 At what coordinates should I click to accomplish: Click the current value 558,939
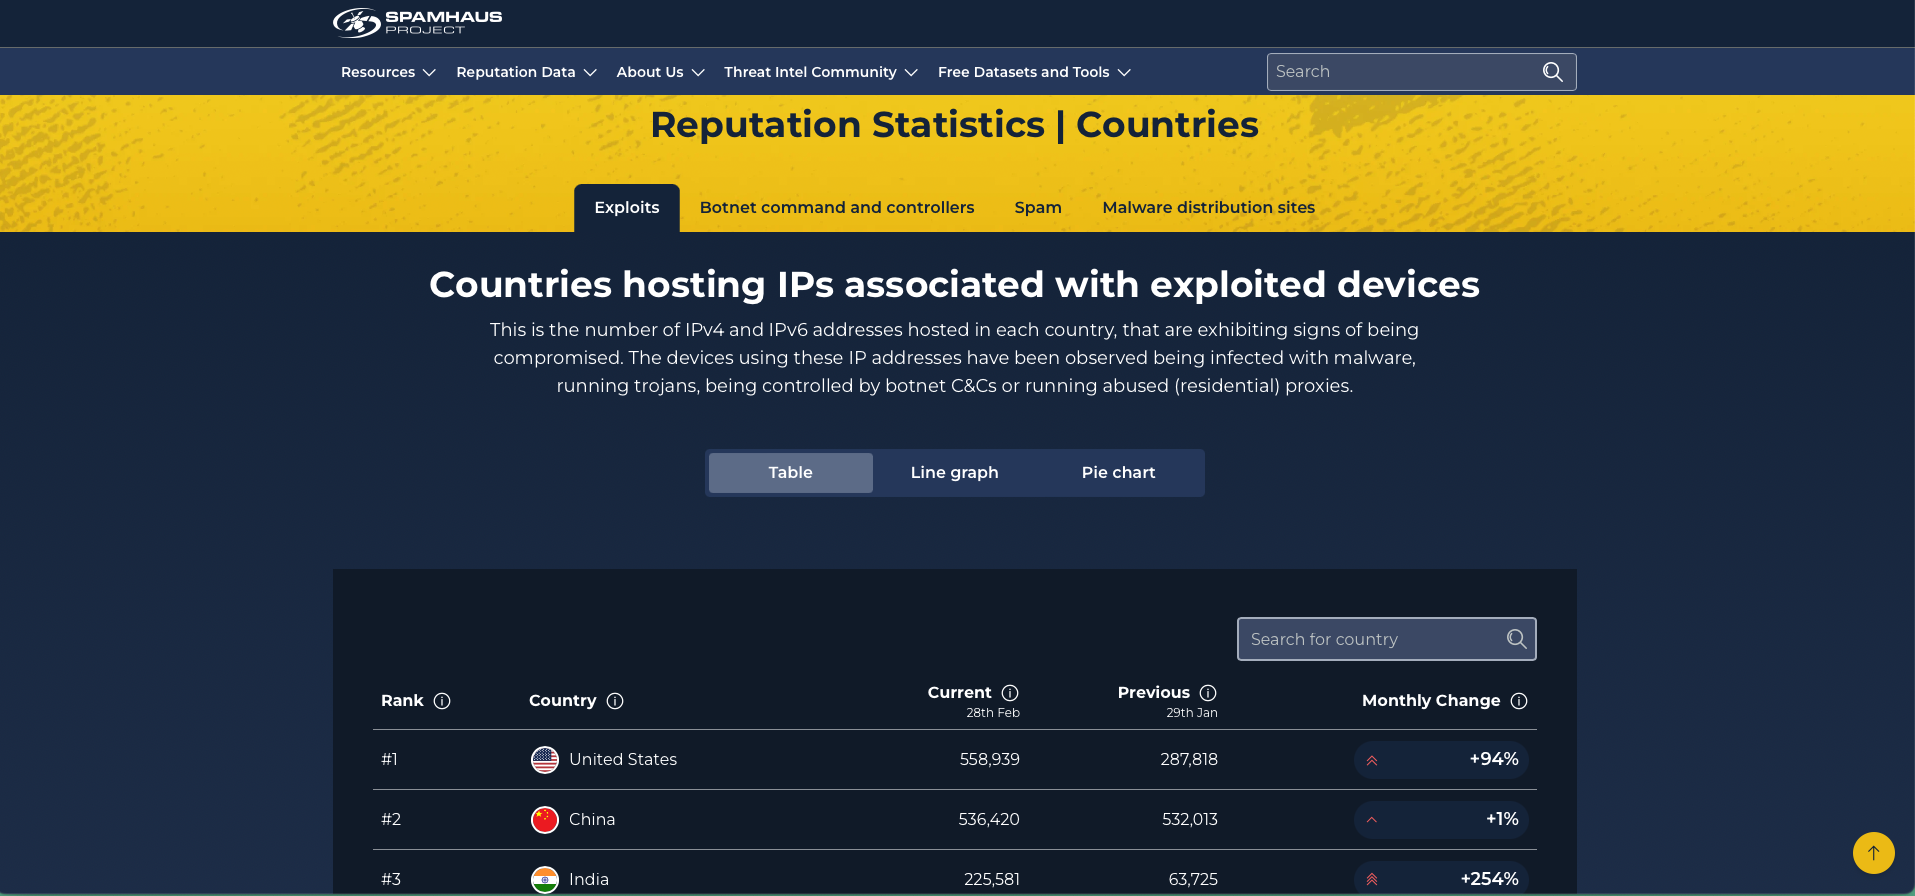(990, 760)
